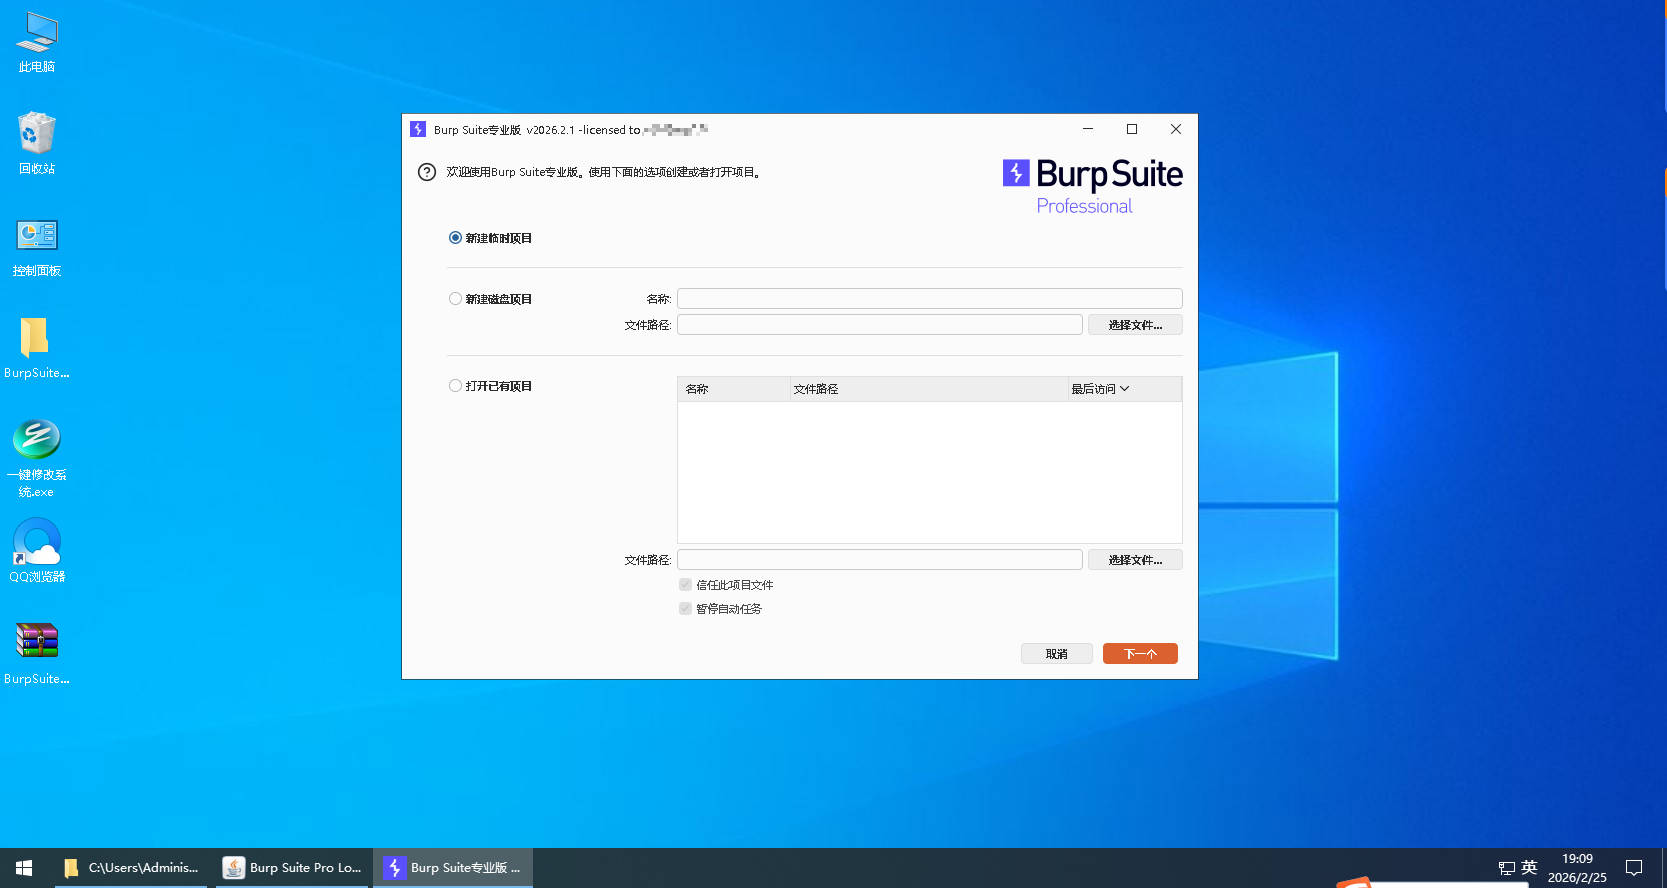1667x888 pixels.
Task: Switch to Burp Suite Pro Loader taskbar item
Action: coord(292,868)
